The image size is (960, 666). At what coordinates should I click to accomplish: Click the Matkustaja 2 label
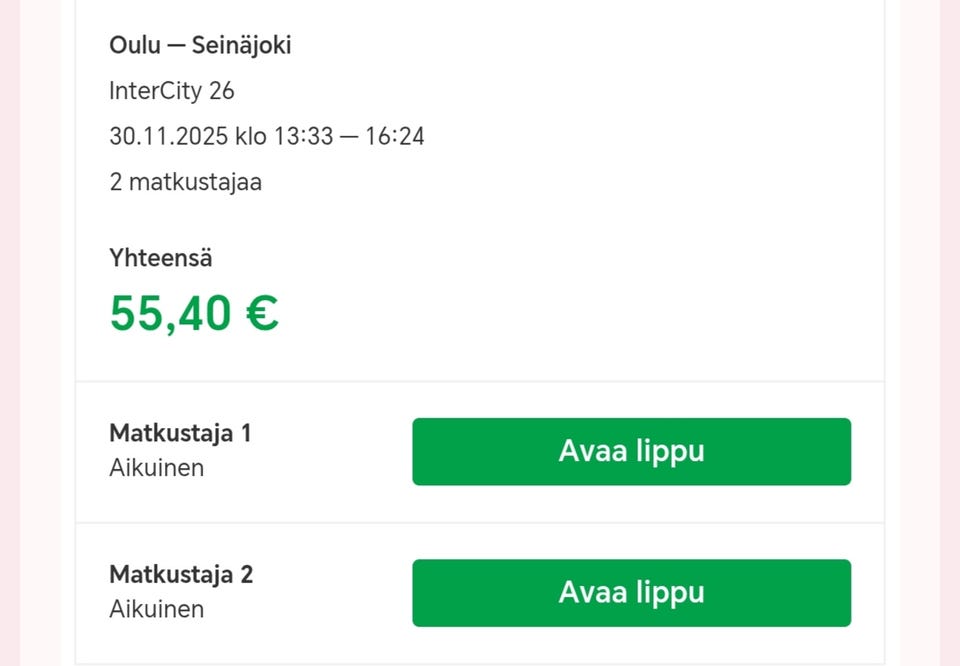click(x=180, y=575)
